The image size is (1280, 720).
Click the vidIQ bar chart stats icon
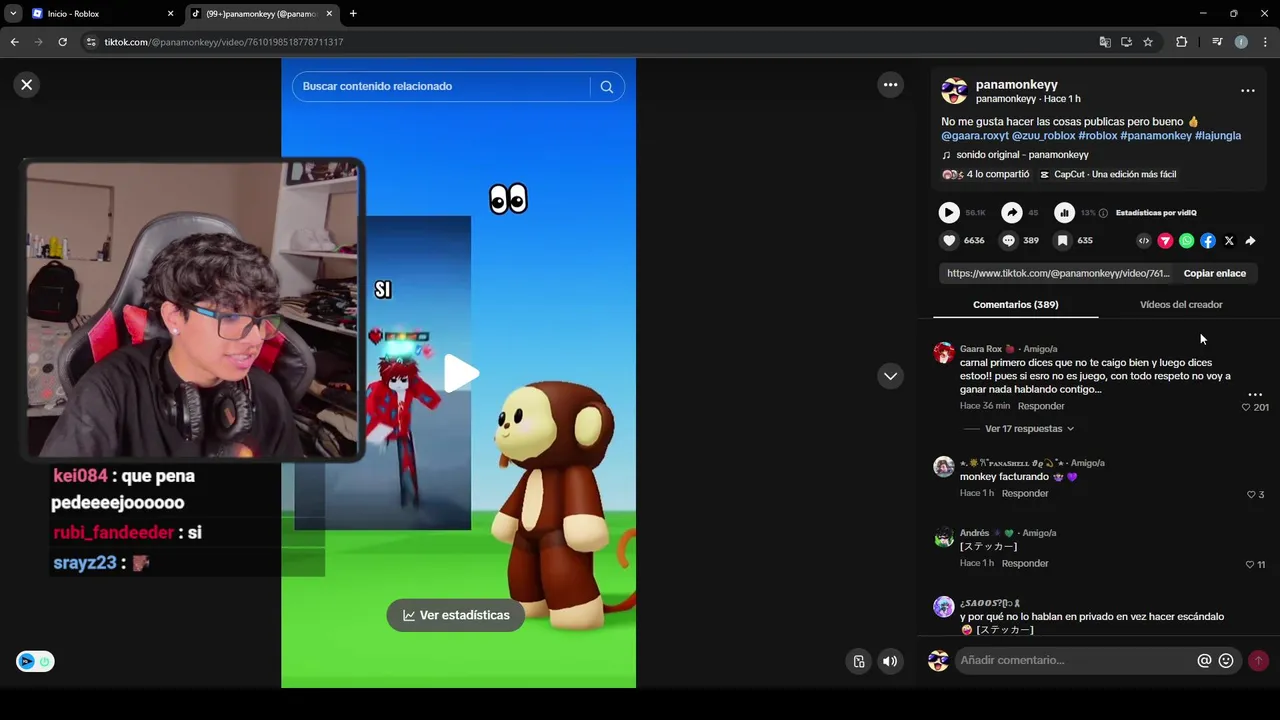coord(1064,212)
